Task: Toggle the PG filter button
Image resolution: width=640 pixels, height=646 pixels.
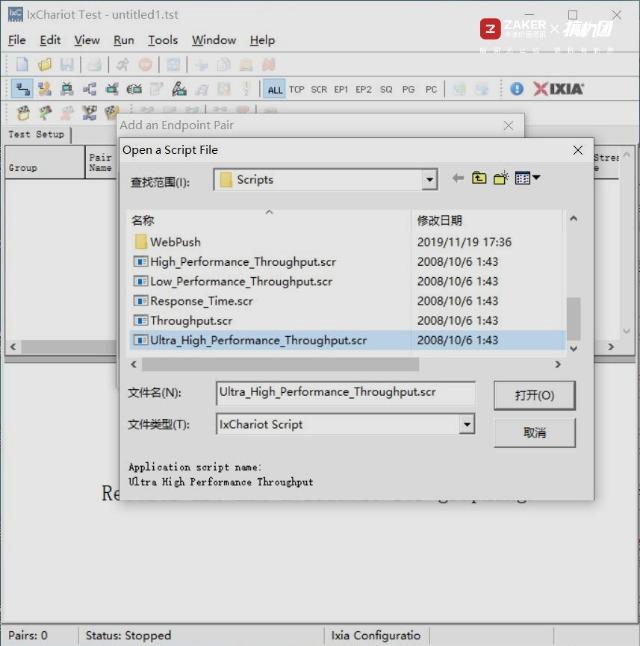Action: (408, 89)
